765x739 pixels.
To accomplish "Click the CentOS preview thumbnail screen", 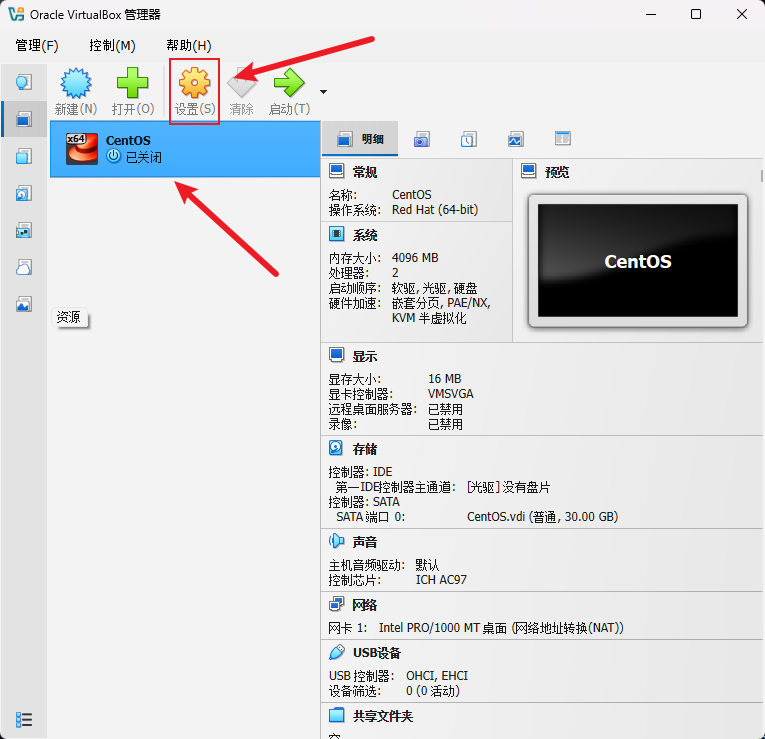I will (x=638, y=261).
